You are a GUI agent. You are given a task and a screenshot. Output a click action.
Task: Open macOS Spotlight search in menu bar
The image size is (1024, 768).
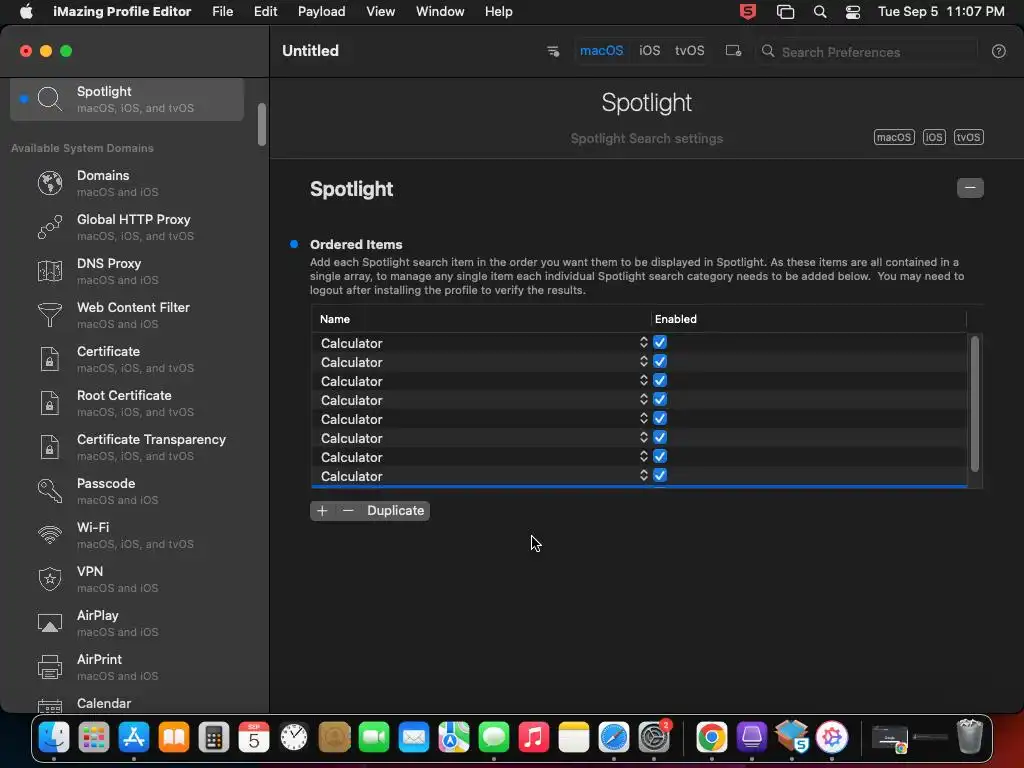tap(820, 12)
